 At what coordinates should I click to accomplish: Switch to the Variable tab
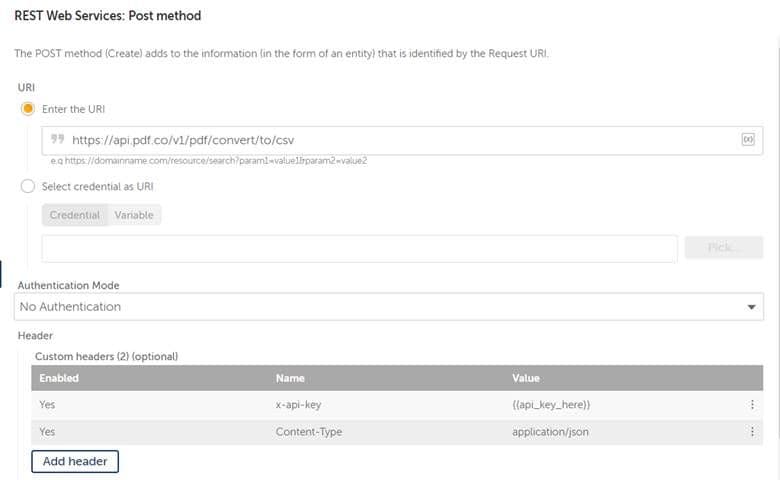tap(134, 215)
